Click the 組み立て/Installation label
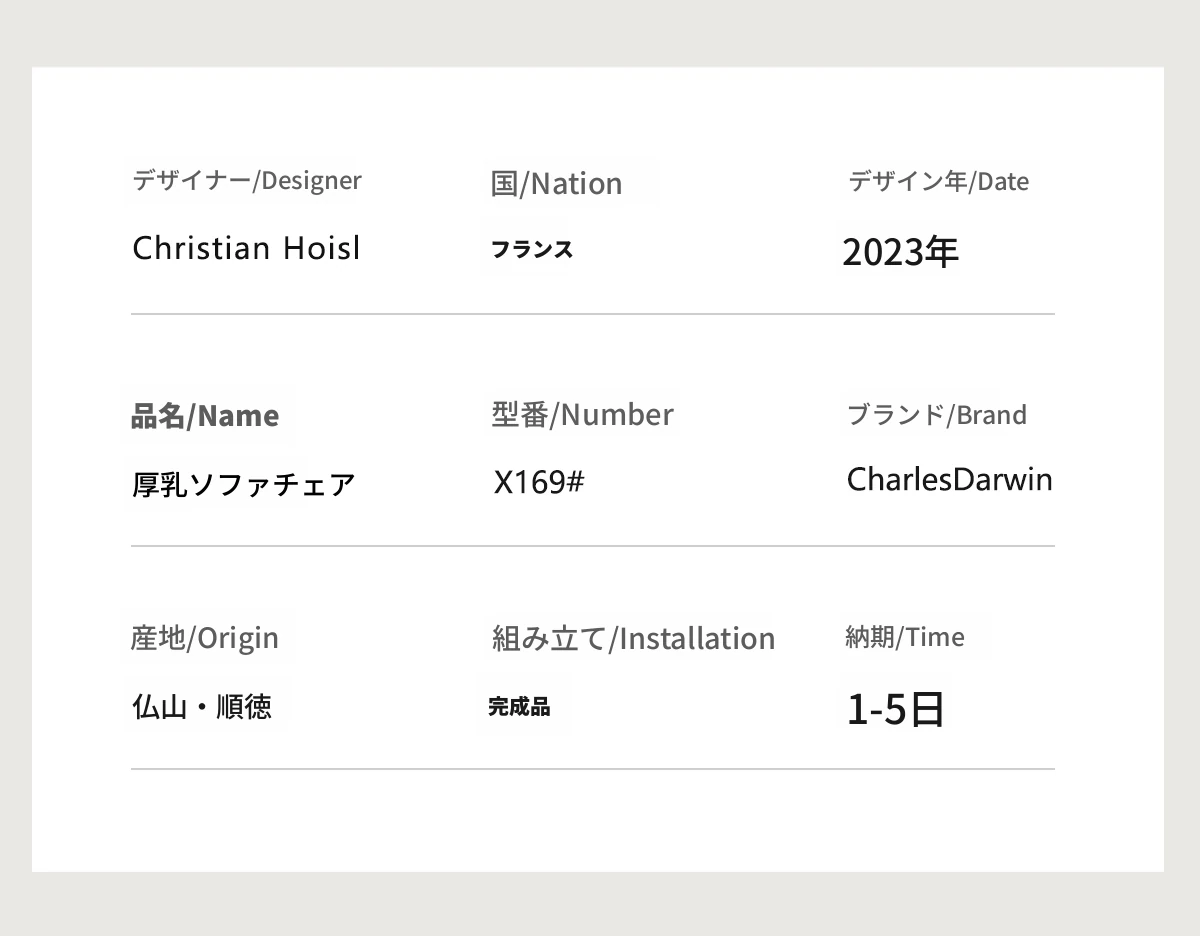This screenshot has width=1200, height=936. click(633, 639)
